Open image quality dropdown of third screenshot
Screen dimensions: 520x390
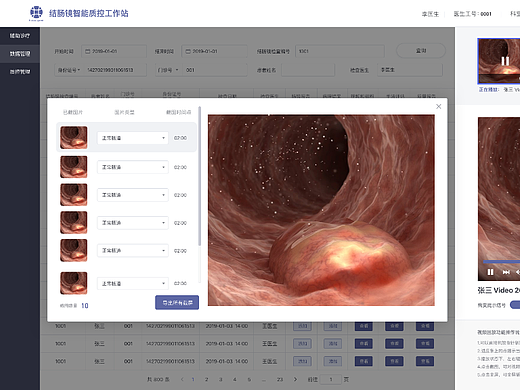click(133, 195)
